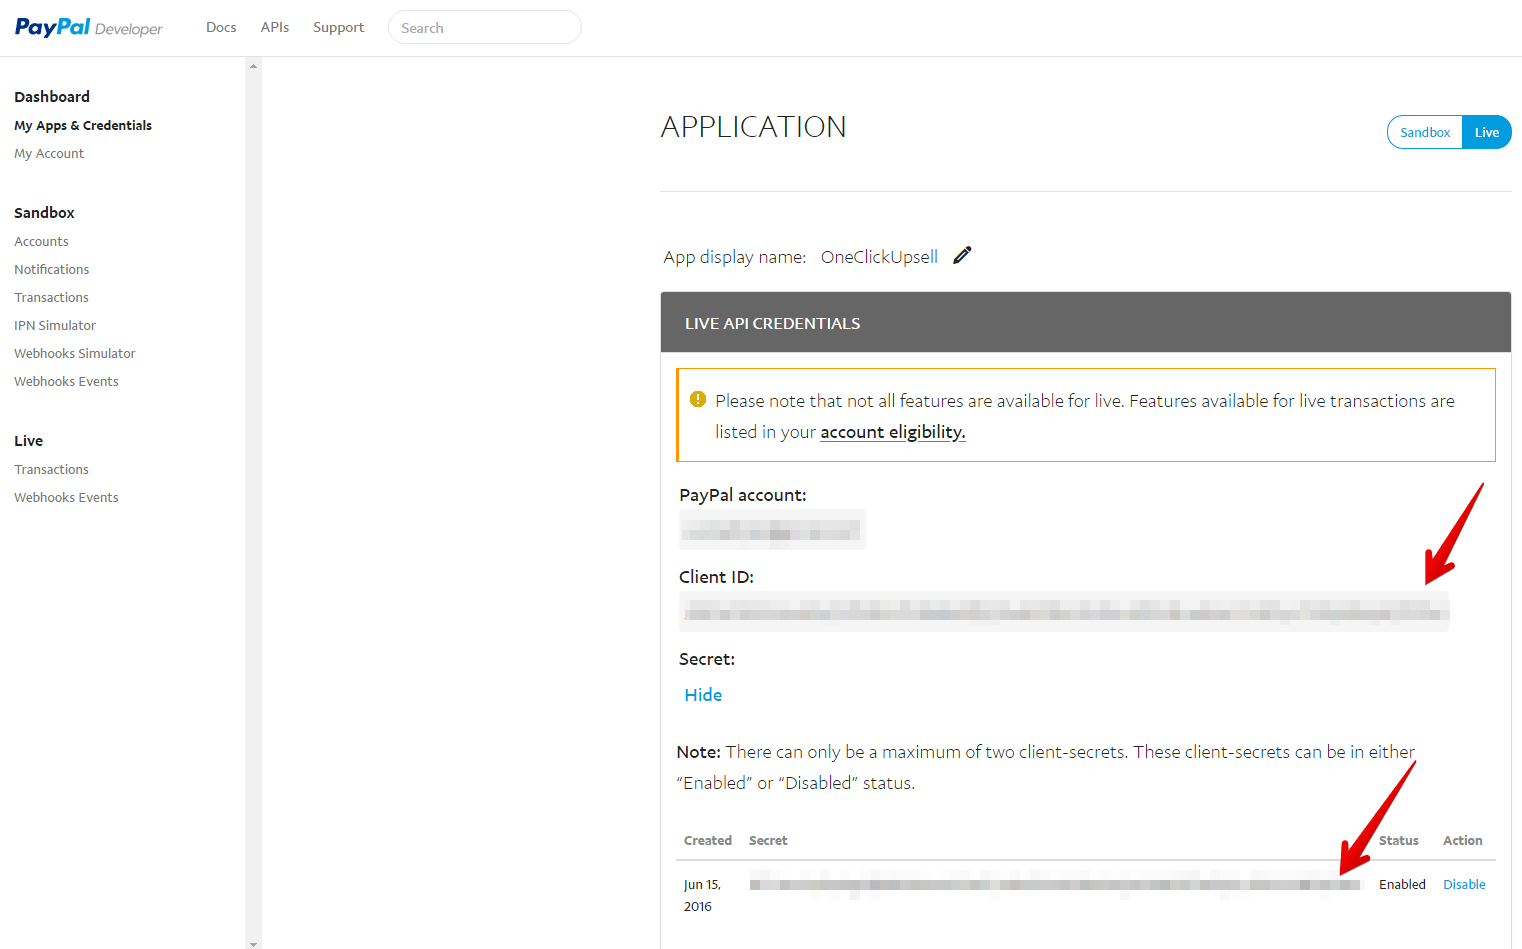1522x949 pixels.
Task: Open Sandbox Notifications
Action: click(x=52, y=269)
